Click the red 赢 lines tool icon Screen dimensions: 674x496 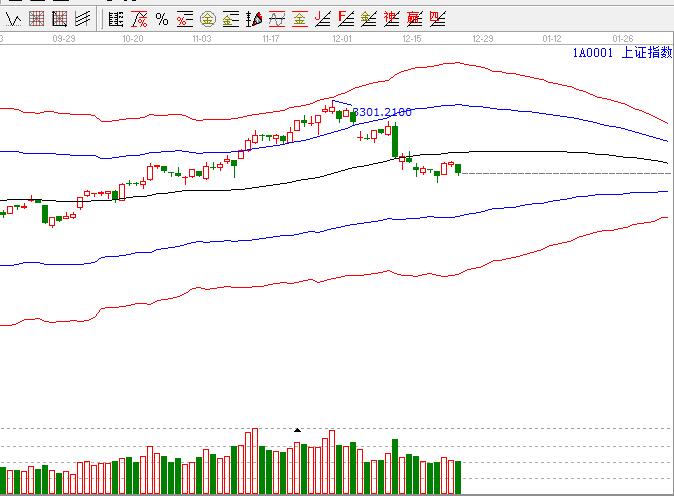[x=414, y=18]
